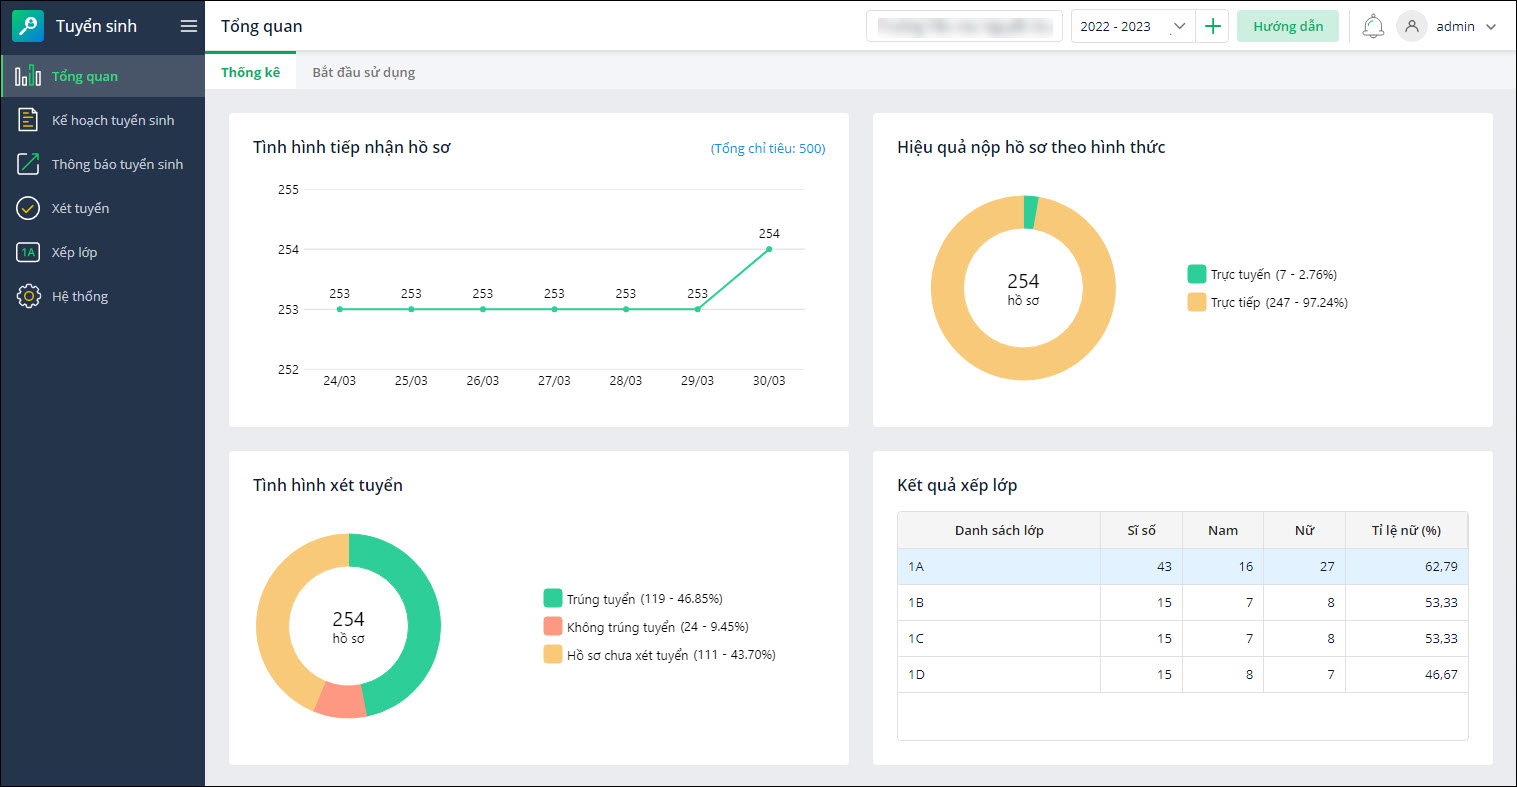Expand the 2022 - 2023 school year dropdown
This screenshot has height=787, width=1517.
click(1179, 27)
